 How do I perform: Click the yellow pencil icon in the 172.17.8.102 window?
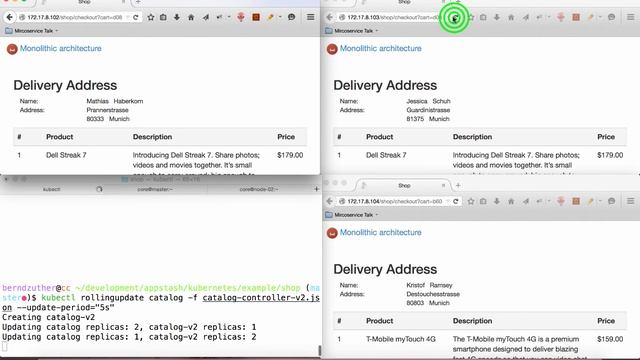pyautogui.click(x=270, y=17)
